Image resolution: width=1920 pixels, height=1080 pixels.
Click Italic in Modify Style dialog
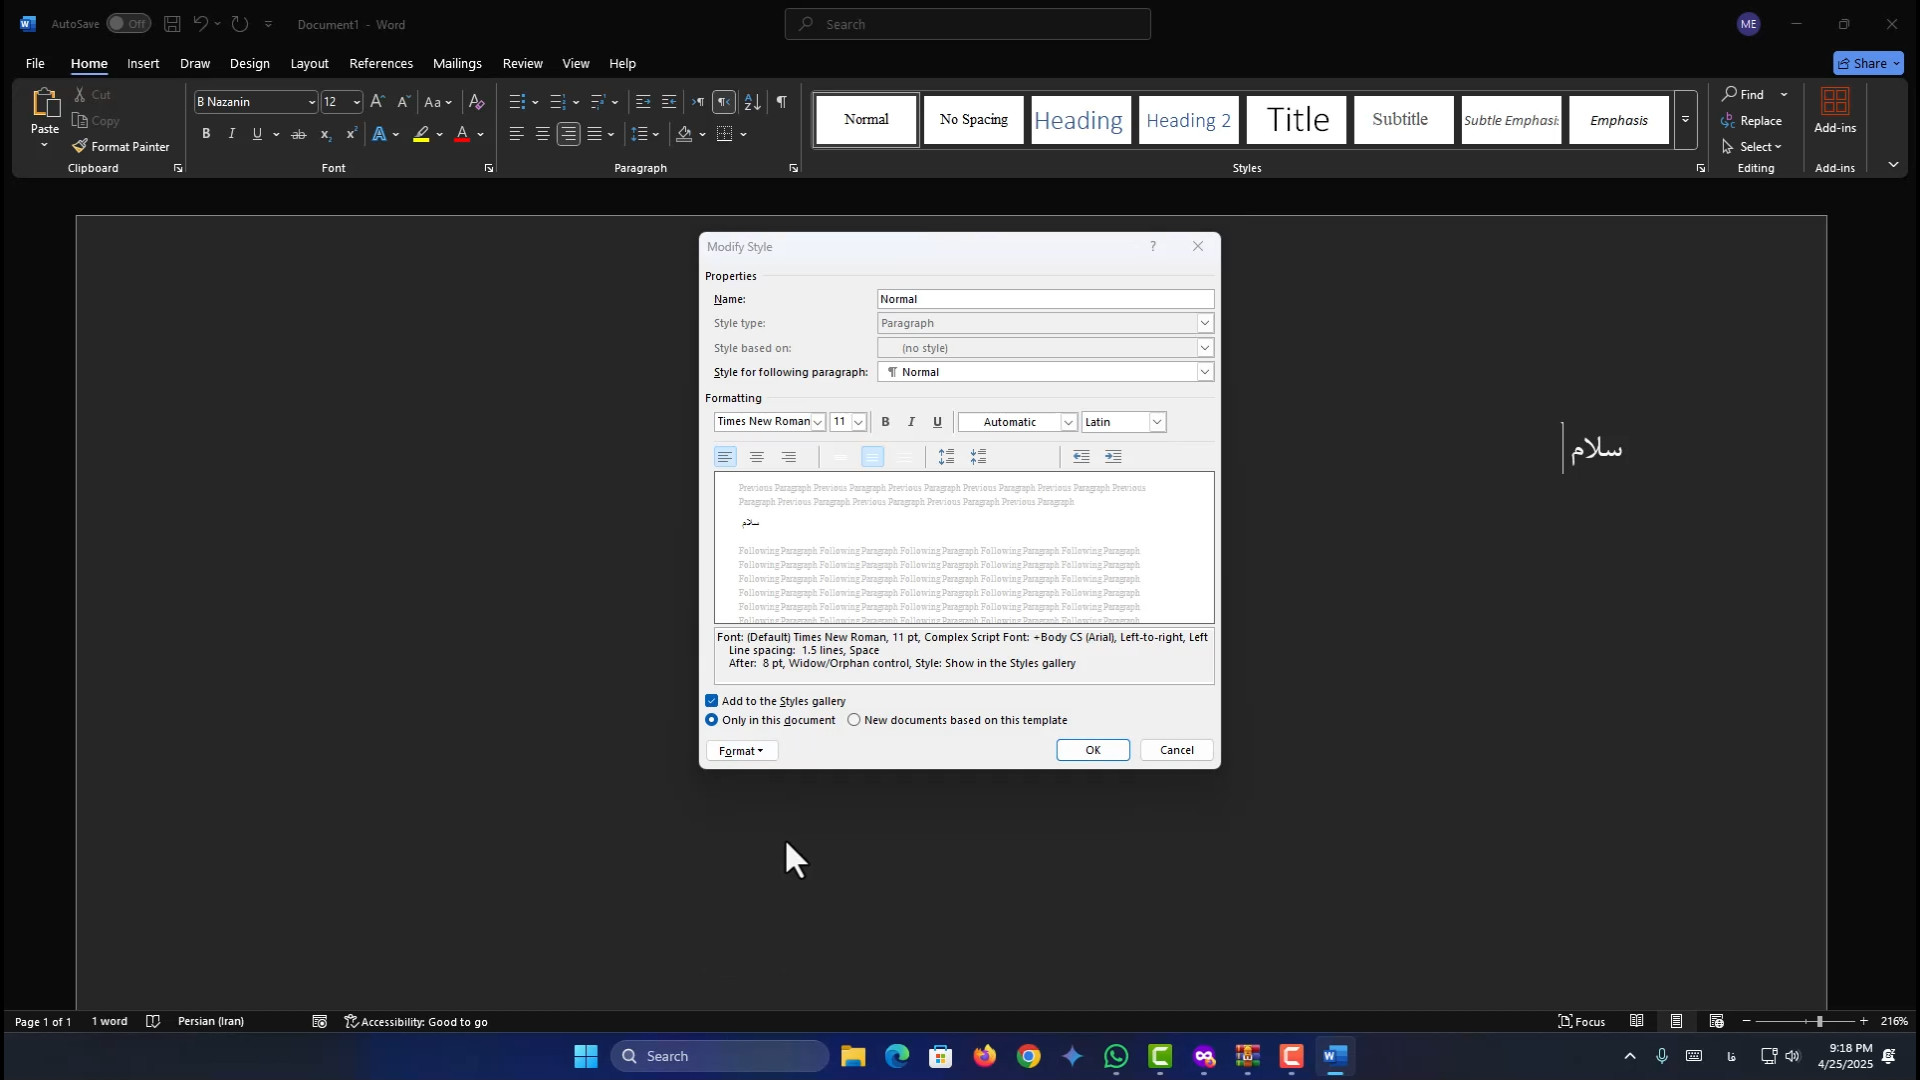tap(911, 422)
